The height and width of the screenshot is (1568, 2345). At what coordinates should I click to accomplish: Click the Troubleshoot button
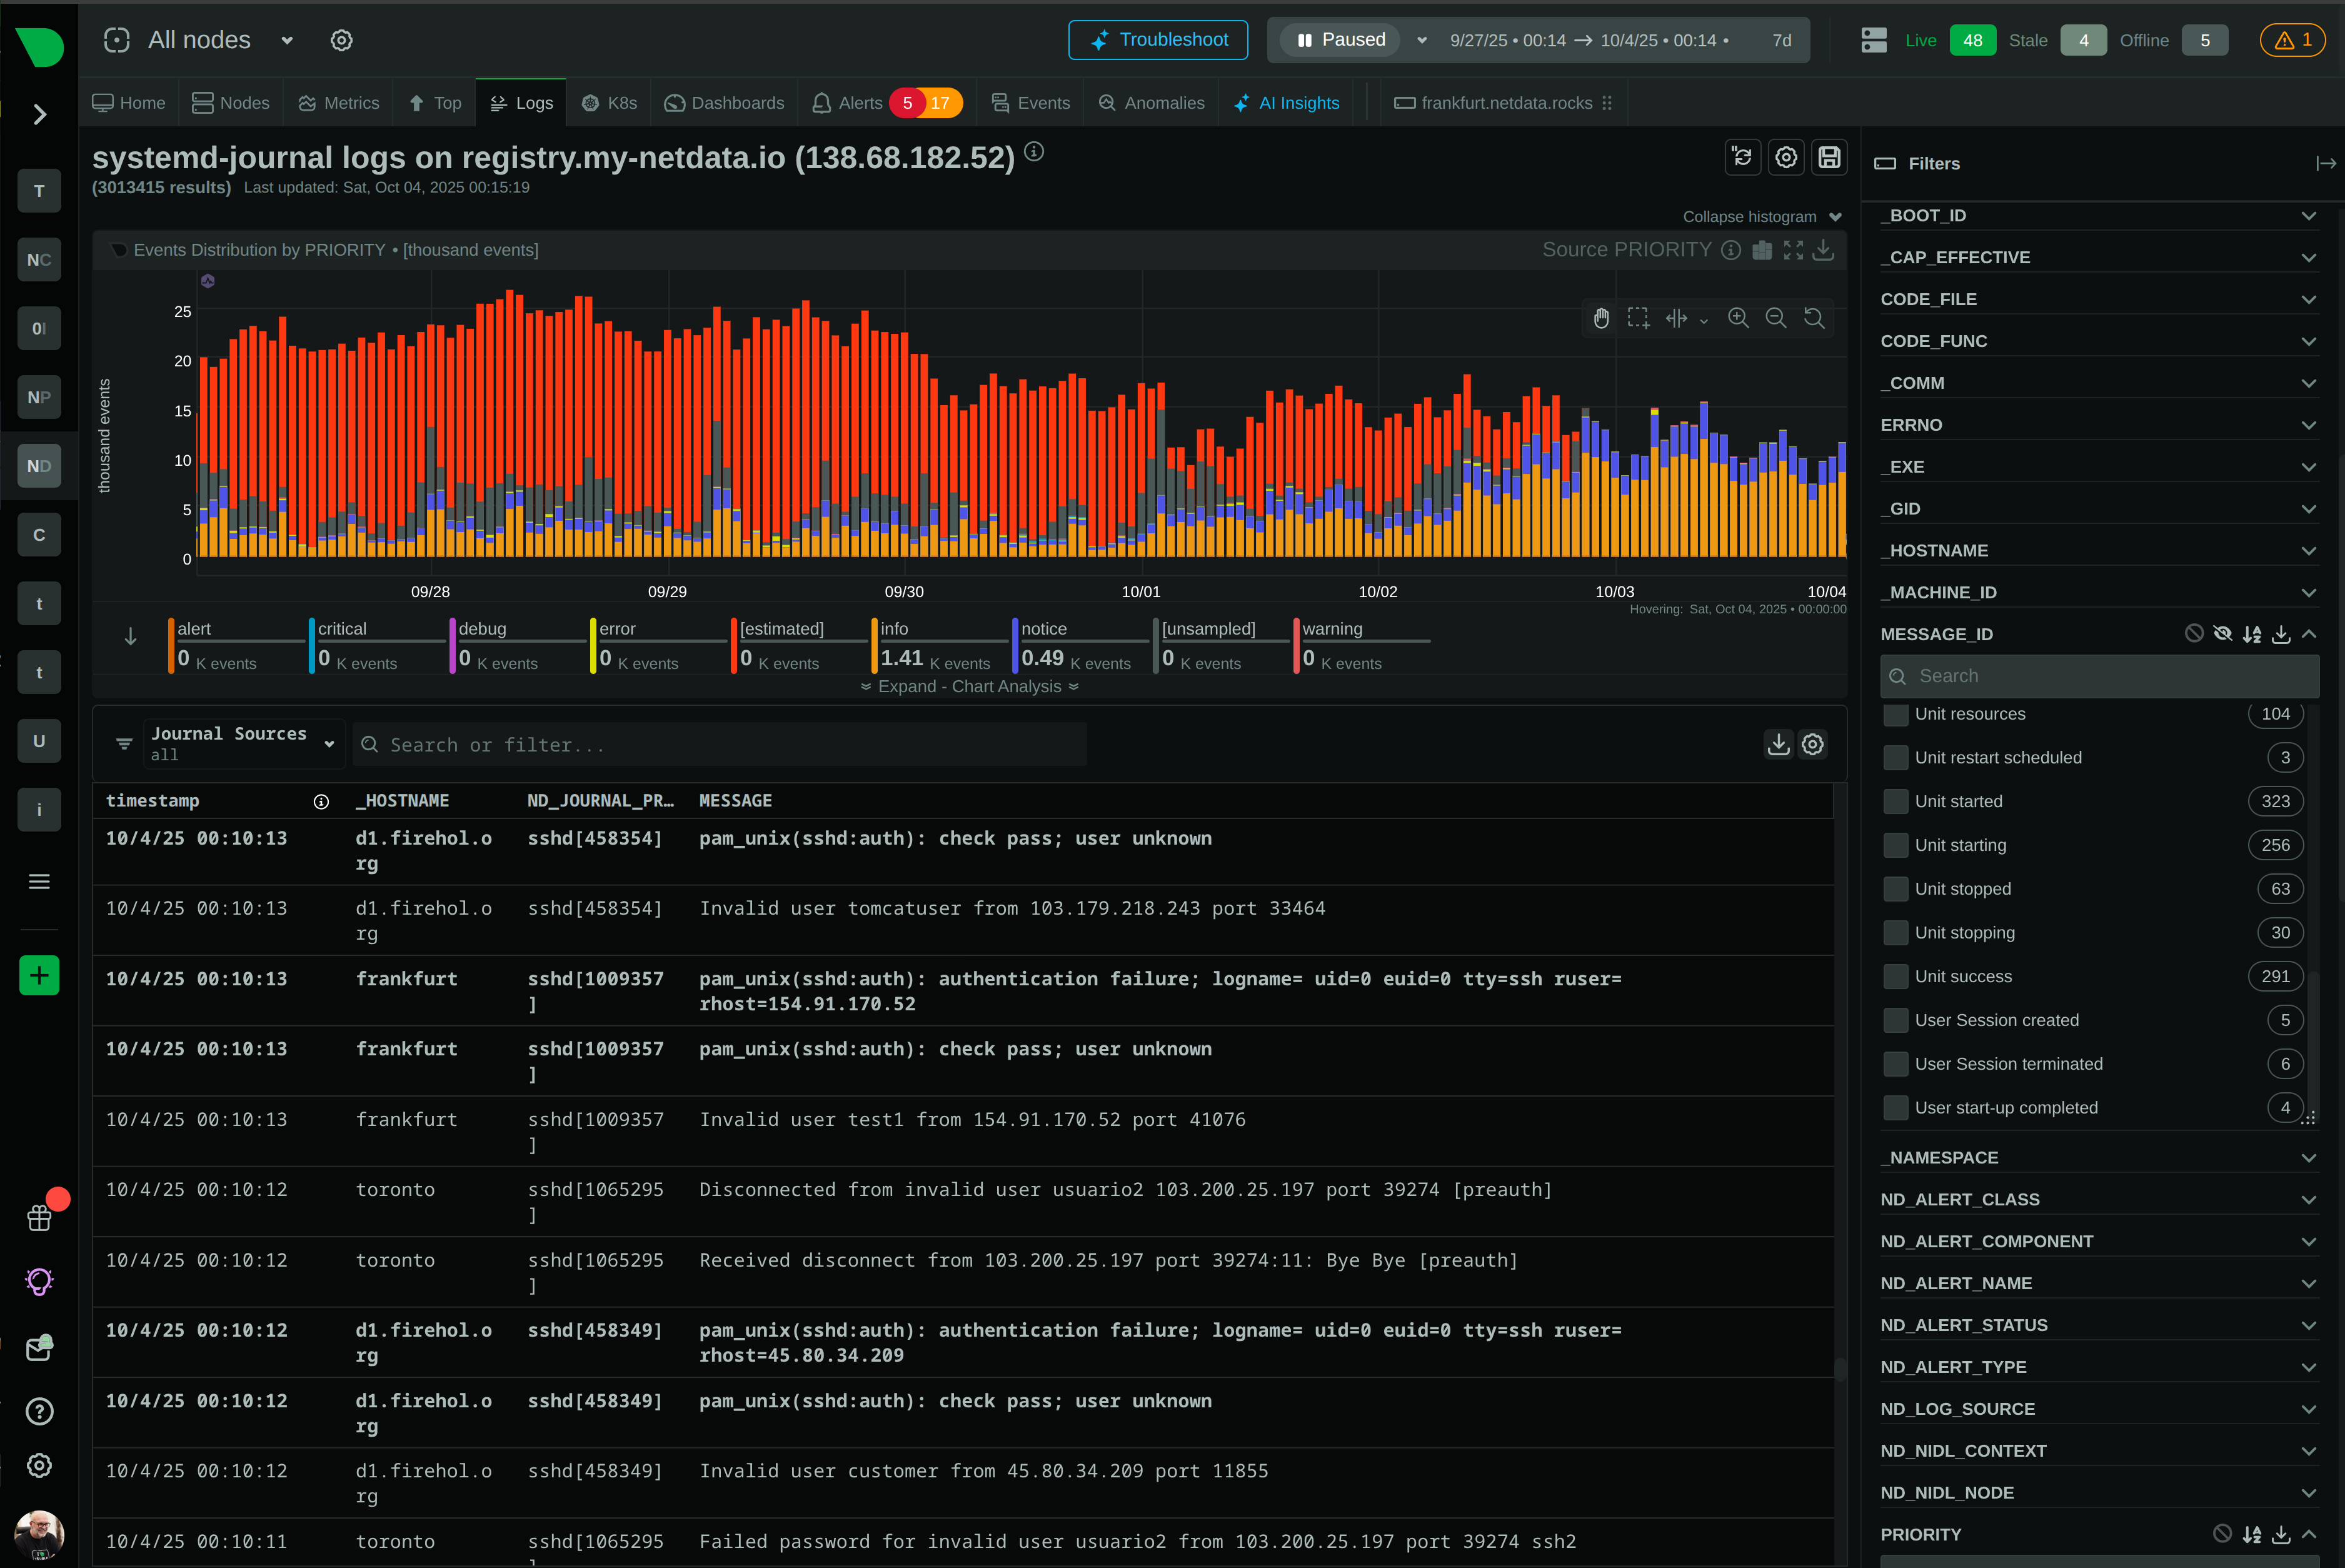(1157, 40)
